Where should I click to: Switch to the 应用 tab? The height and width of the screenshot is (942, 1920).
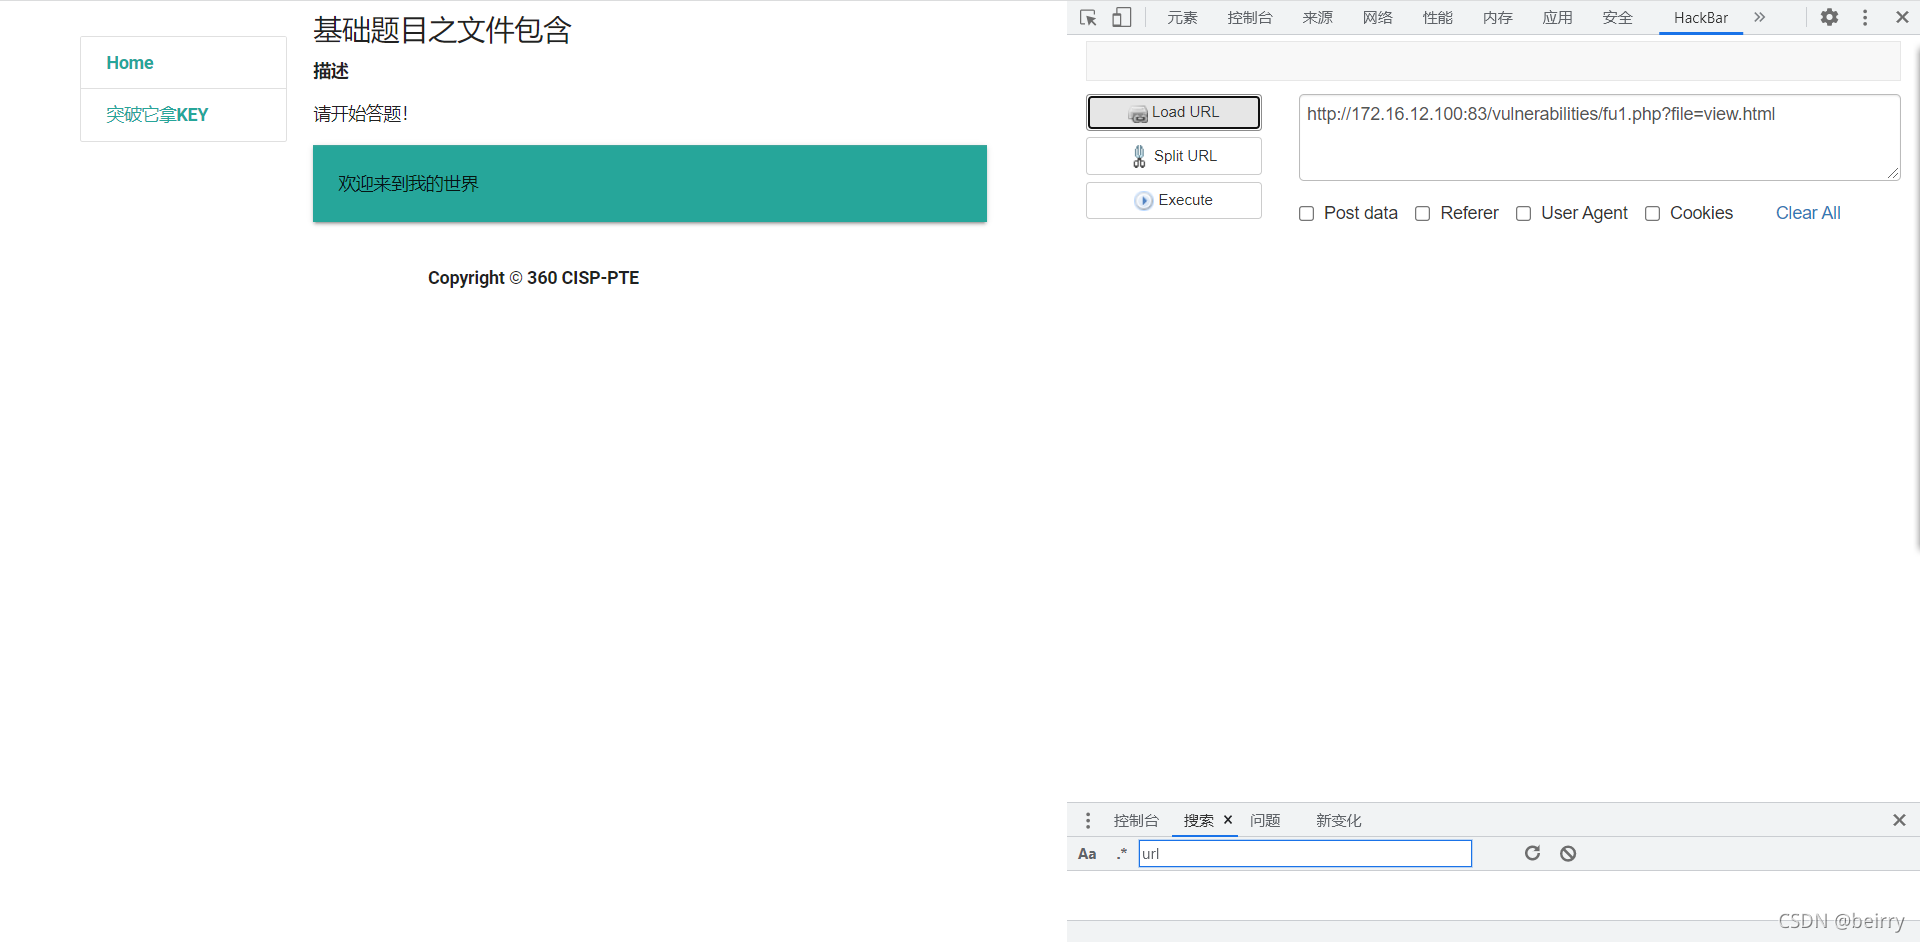point(1557,18)
